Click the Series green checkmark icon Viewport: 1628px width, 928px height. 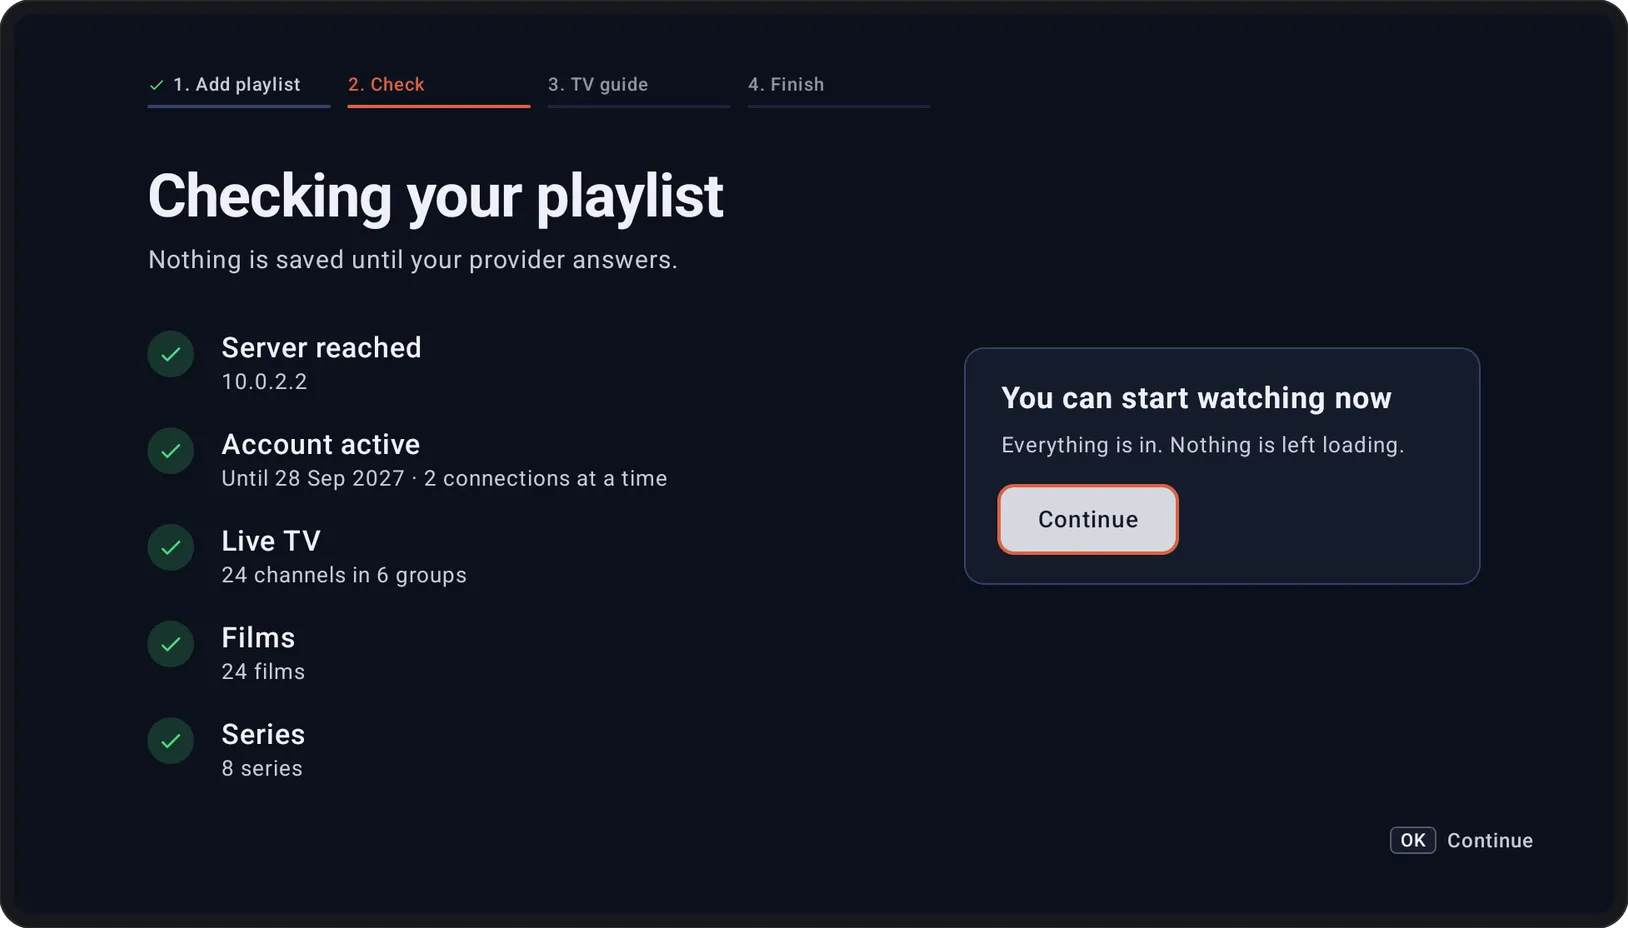(x=171, y=741)
